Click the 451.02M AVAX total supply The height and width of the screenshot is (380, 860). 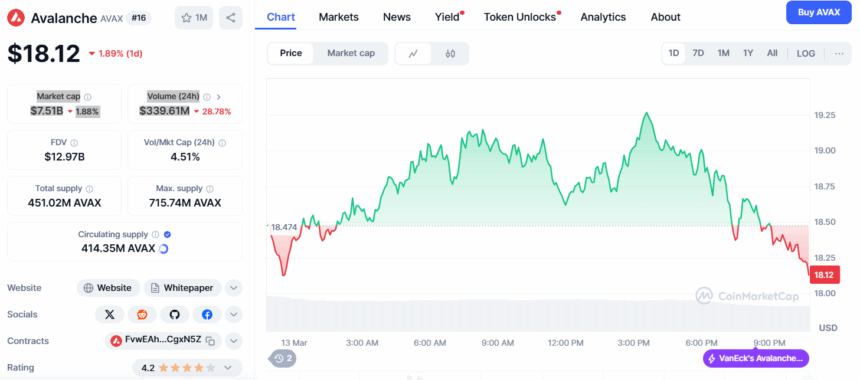click(x=64, y=203)
